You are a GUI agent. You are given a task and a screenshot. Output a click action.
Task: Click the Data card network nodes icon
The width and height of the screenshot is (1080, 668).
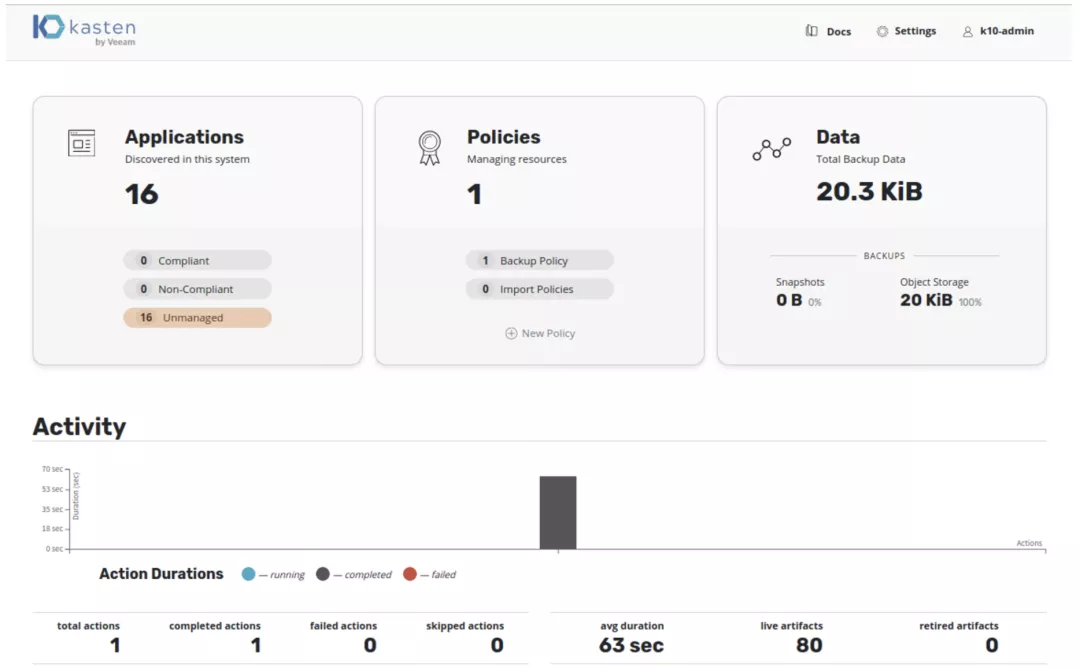point(770,149)
